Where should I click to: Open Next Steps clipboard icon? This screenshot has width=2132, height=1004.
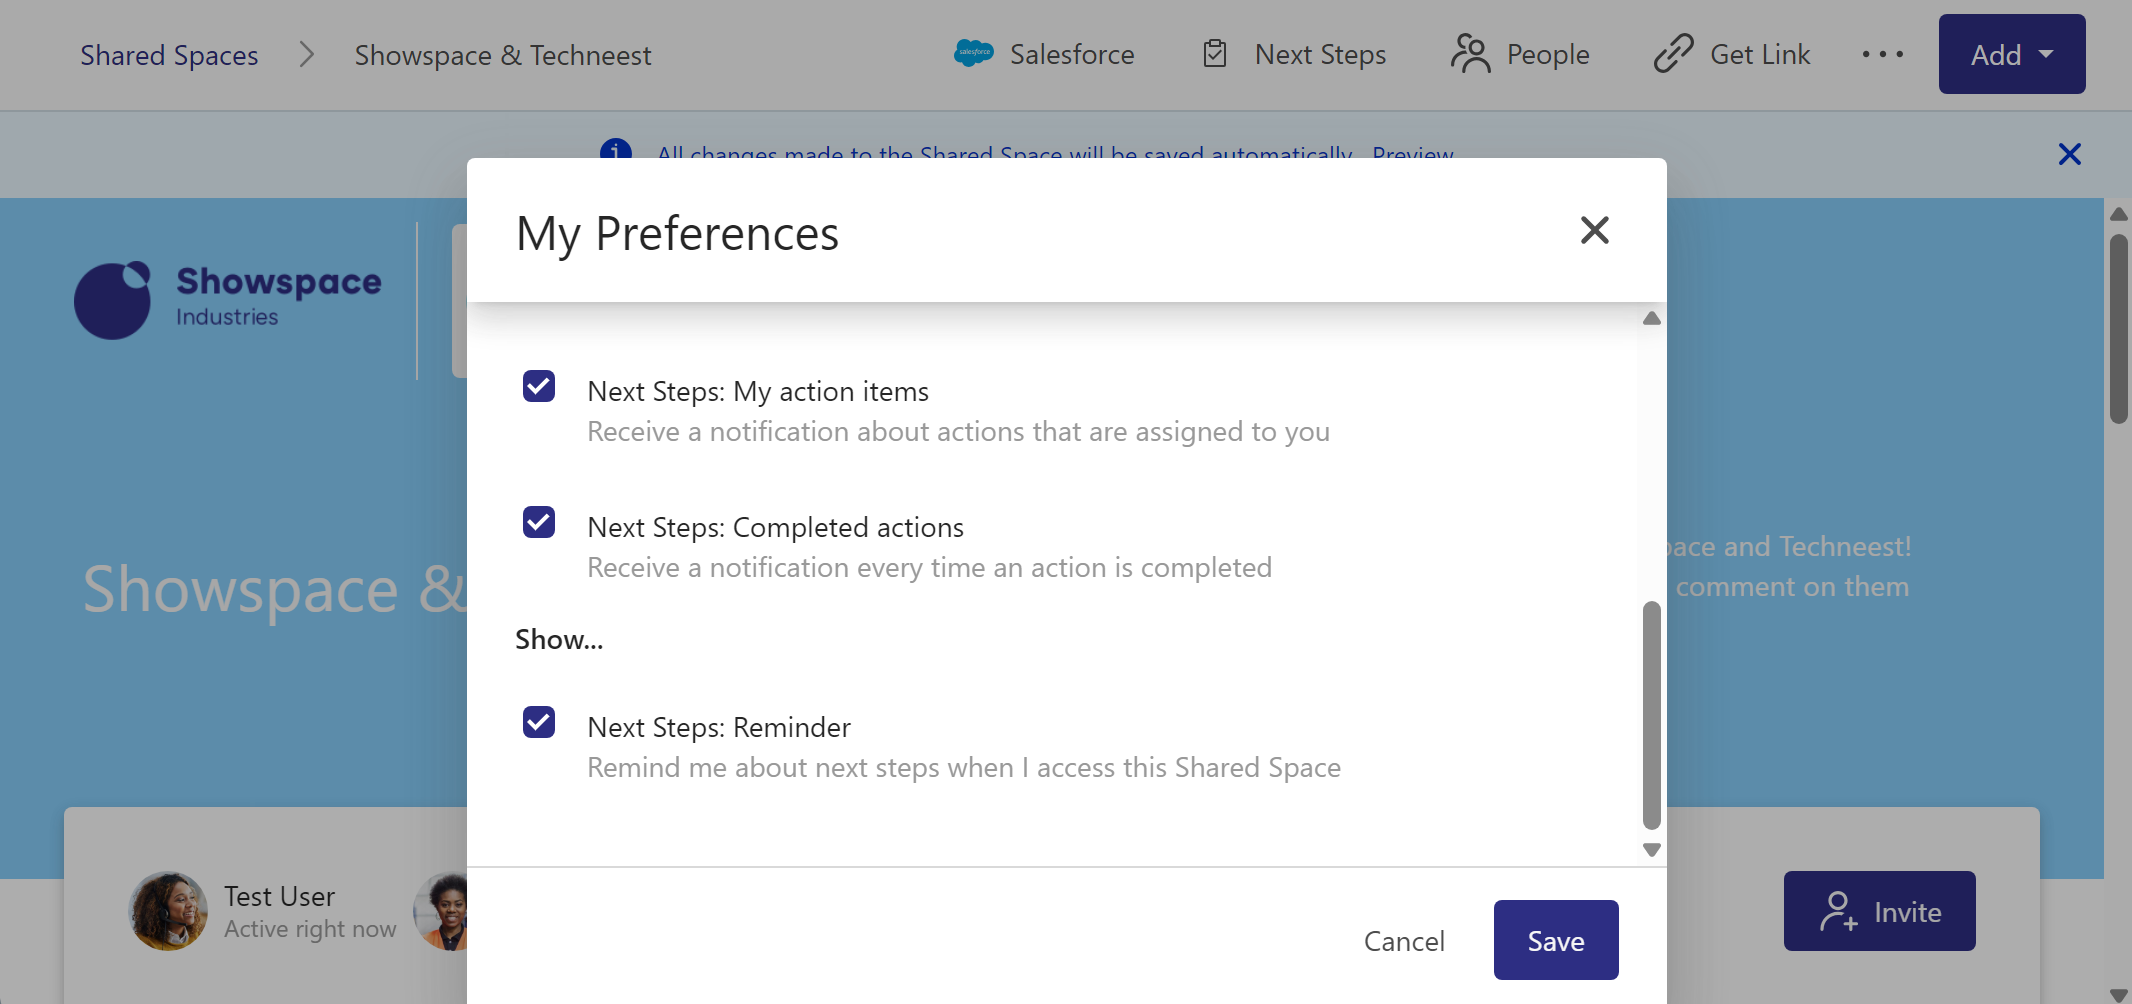(1215, 54)
